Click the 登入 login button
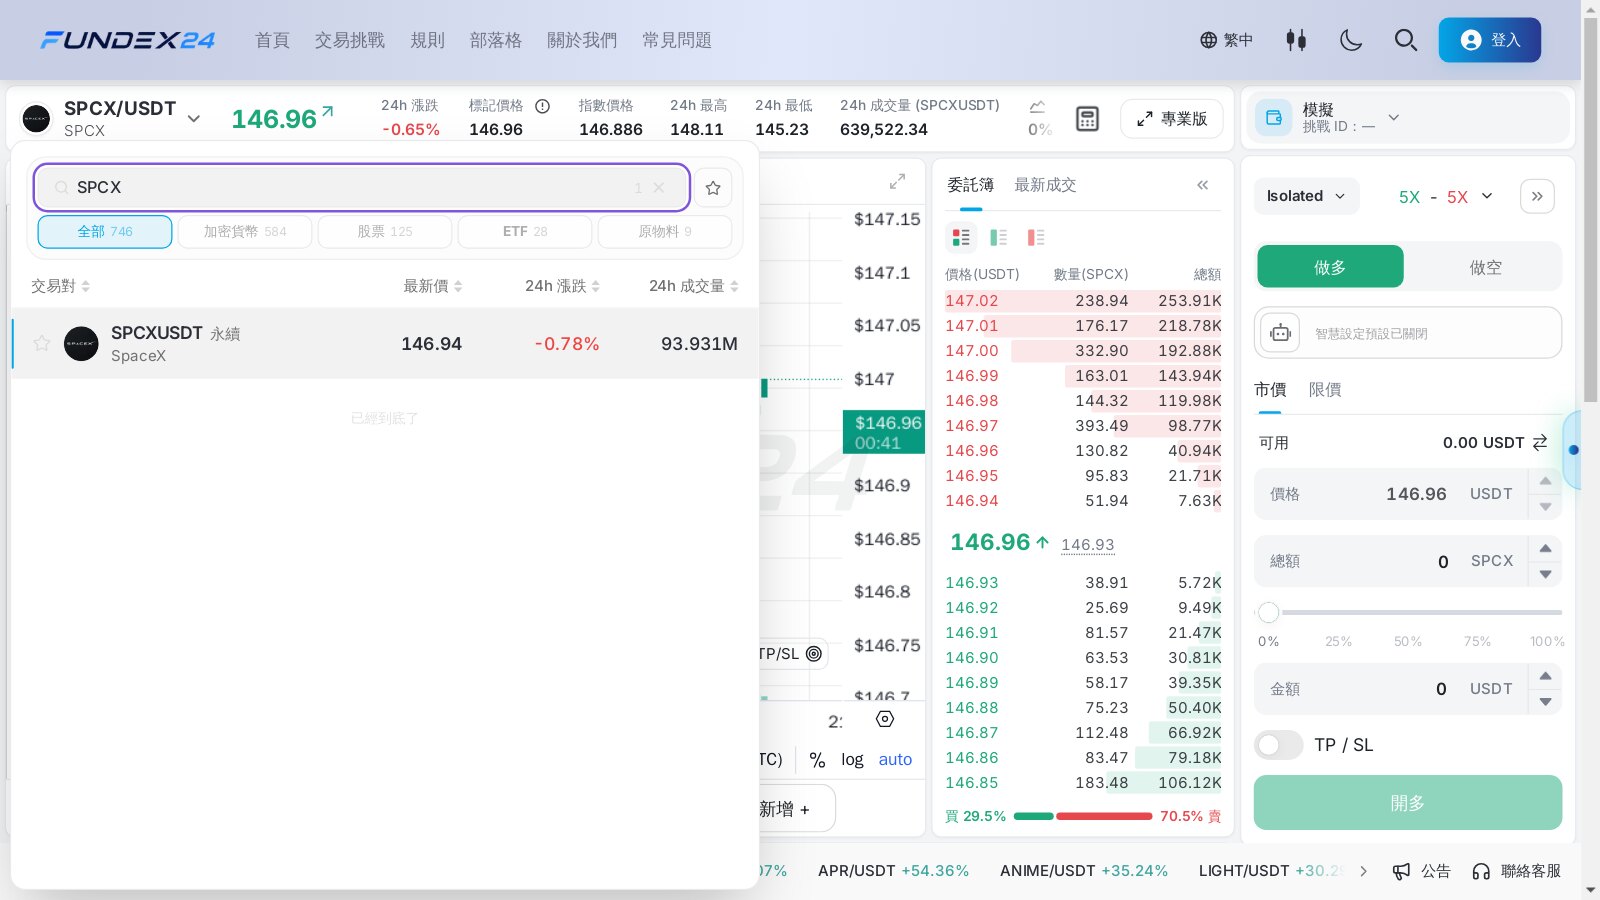 (1490, 40)
